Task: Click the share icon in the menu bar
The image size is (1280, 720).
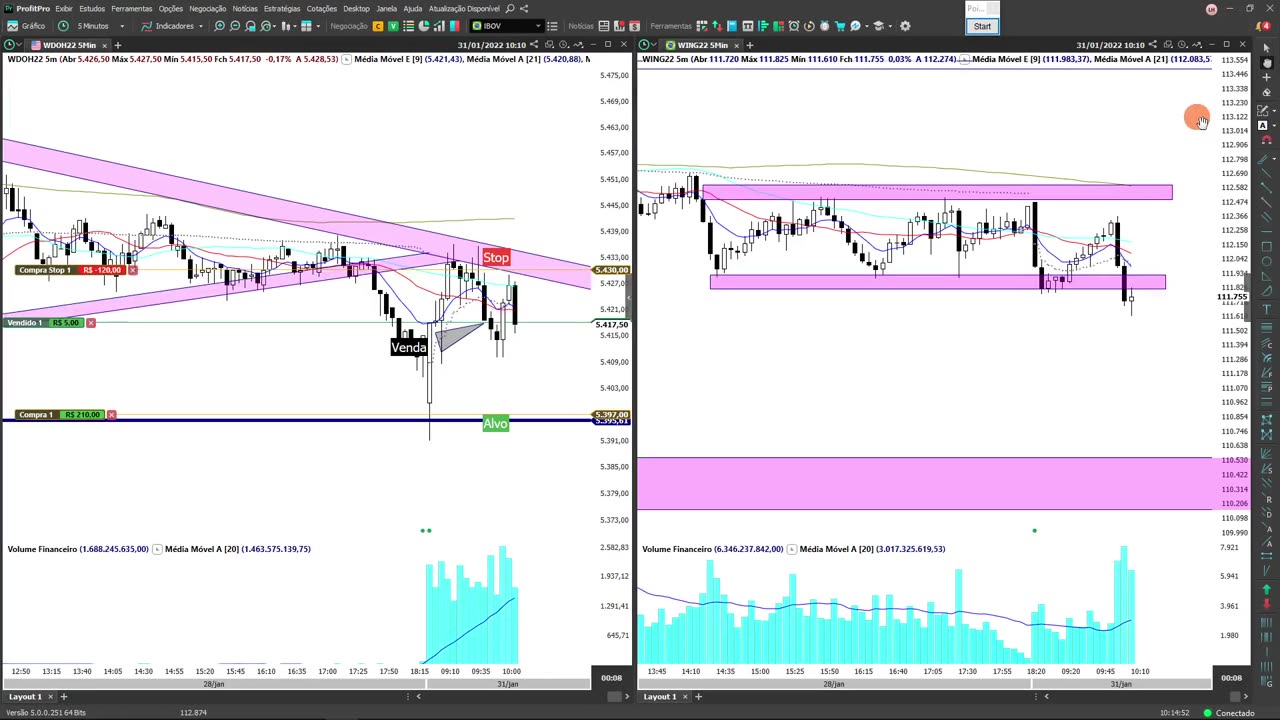Action: [x=524, y=8]
